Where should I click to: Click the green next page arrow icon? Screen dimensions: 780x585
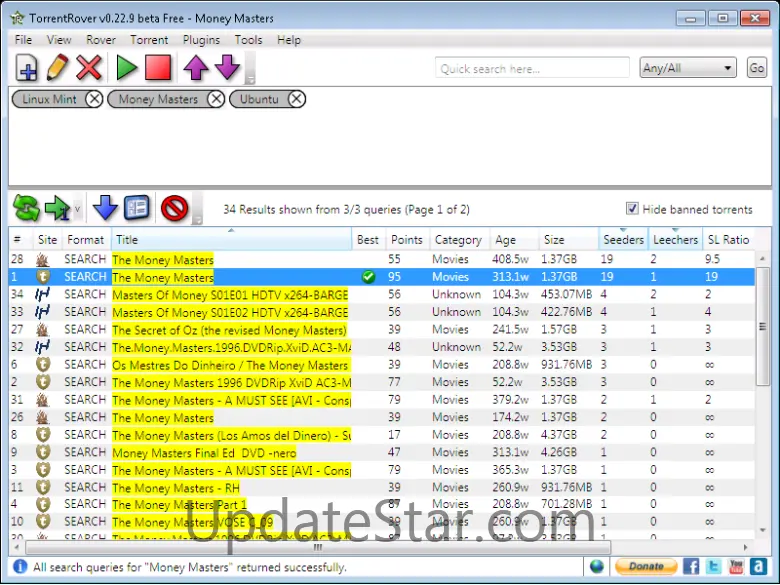[x=57, y=207]
